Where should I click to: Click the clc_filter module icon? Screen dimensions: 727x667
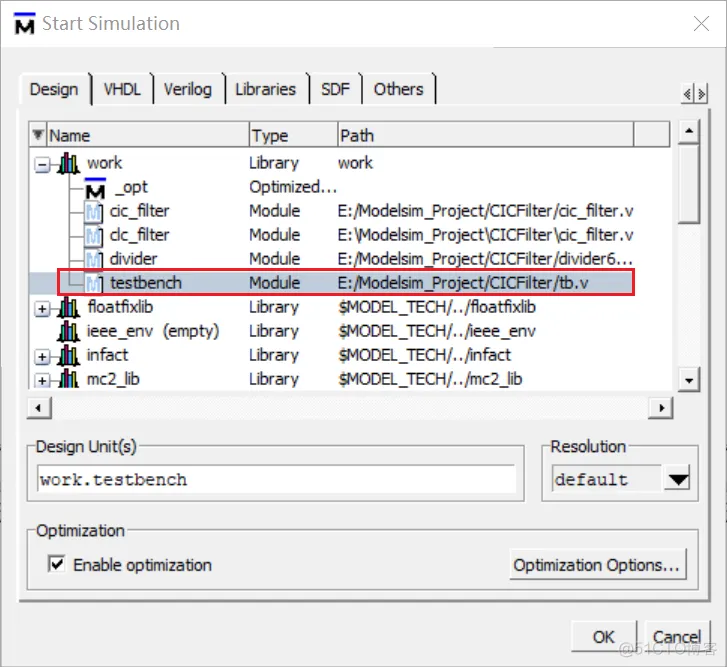pyautogui.click(x=94, y=235)
